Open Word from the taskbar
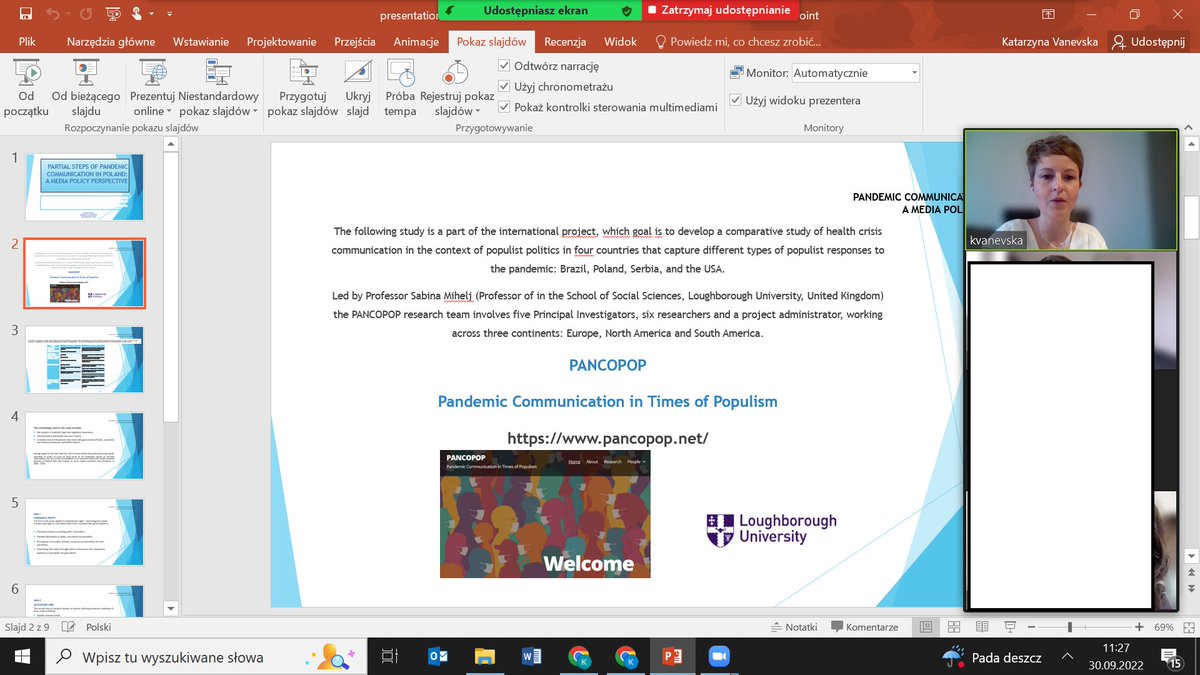The width and height of the screenshot is (1200, 675). pos(531,657)
